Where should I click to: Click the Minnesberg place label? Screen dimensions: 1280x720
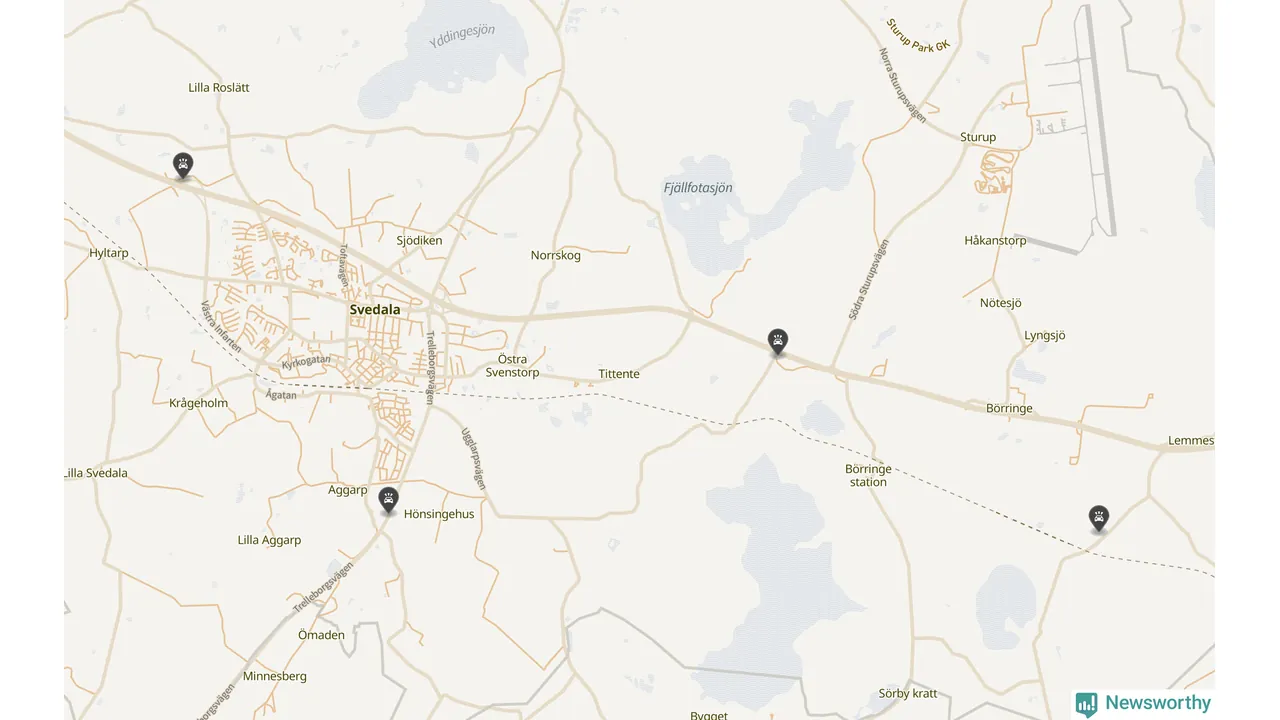[x=275, y=677]
